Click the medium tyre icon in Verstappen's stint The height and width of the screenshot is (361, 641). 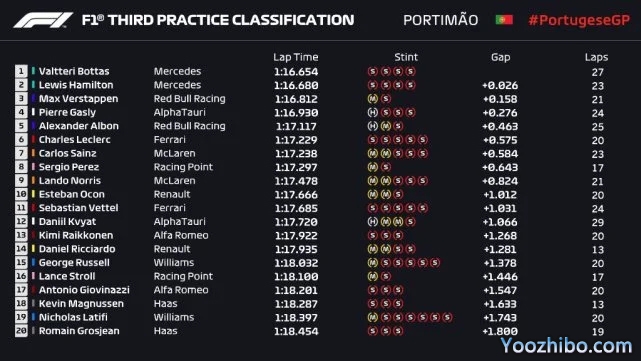tap(372, 99)
